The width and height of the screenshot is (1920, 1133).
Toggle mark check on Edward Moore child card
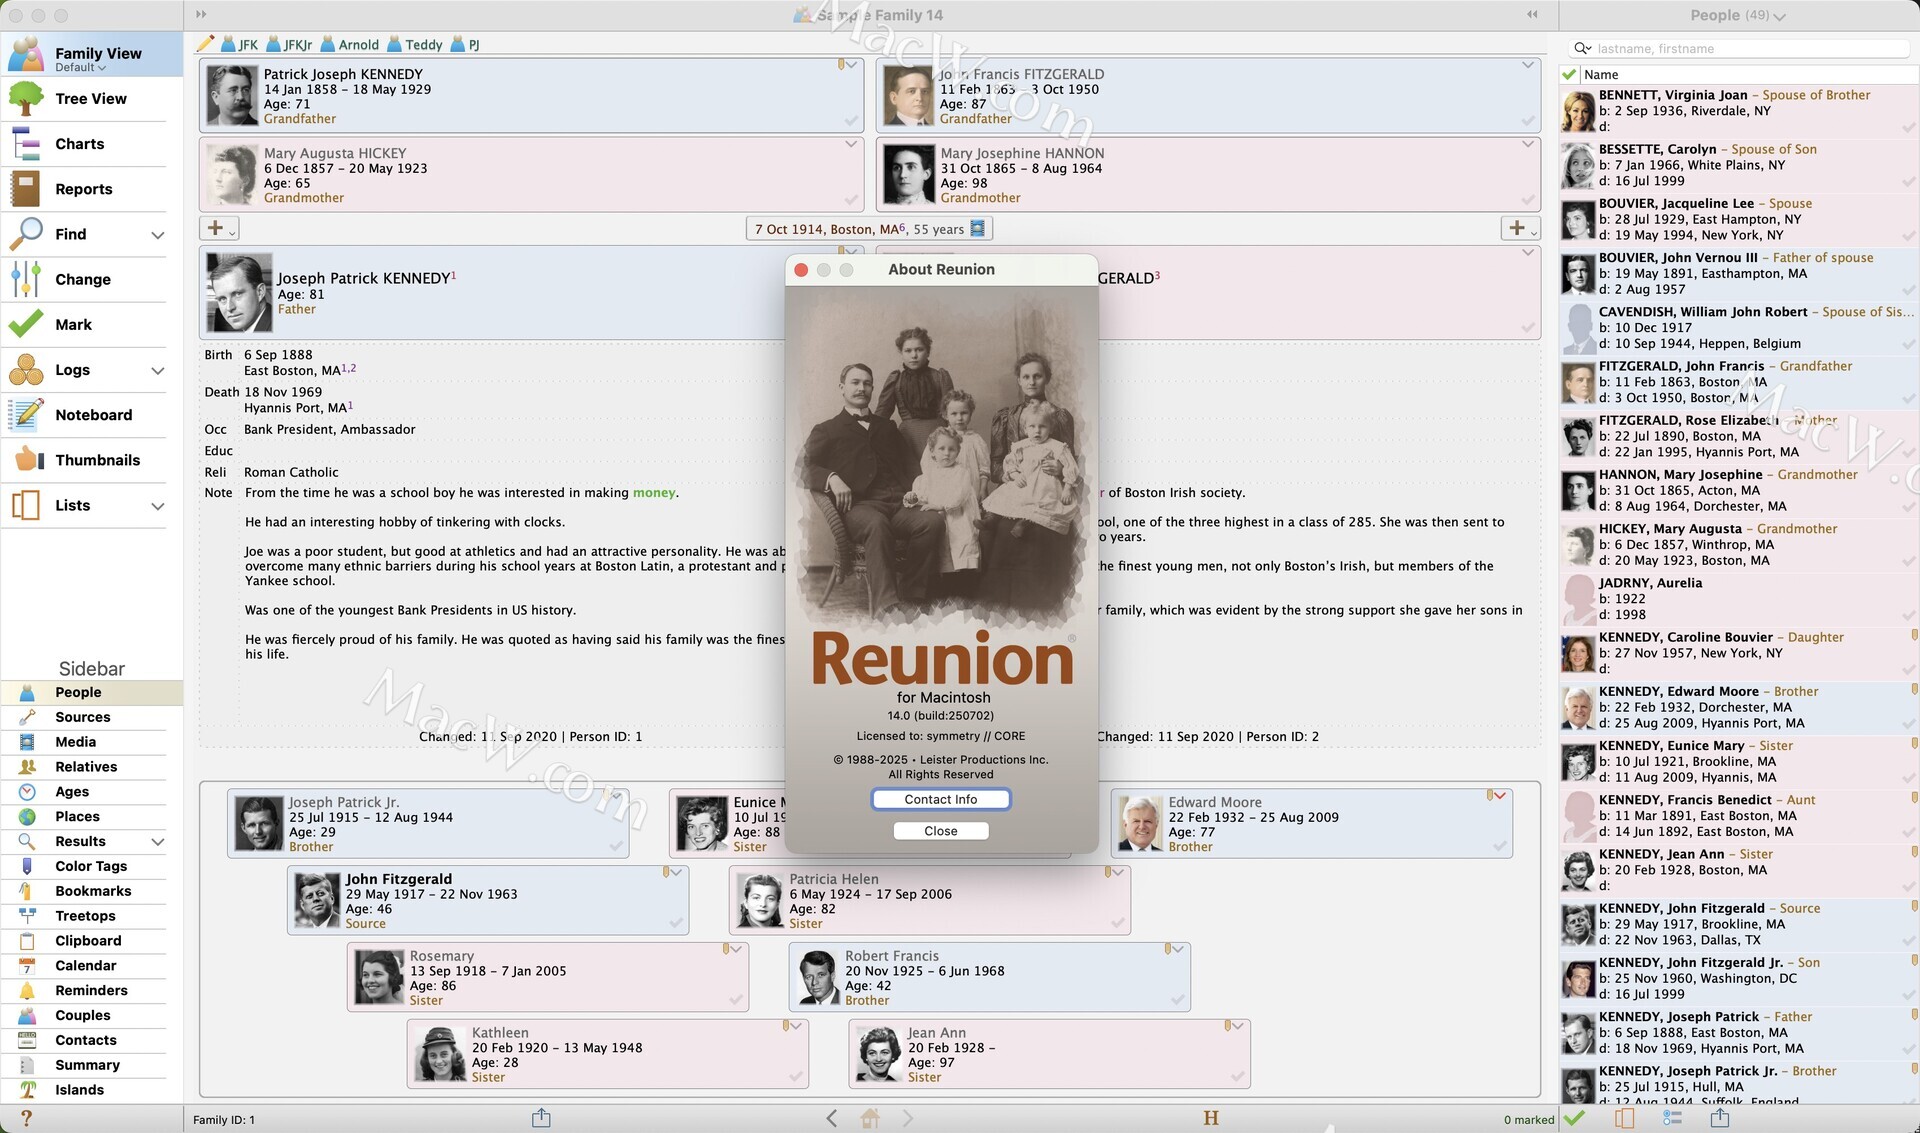pos(1500,846)
